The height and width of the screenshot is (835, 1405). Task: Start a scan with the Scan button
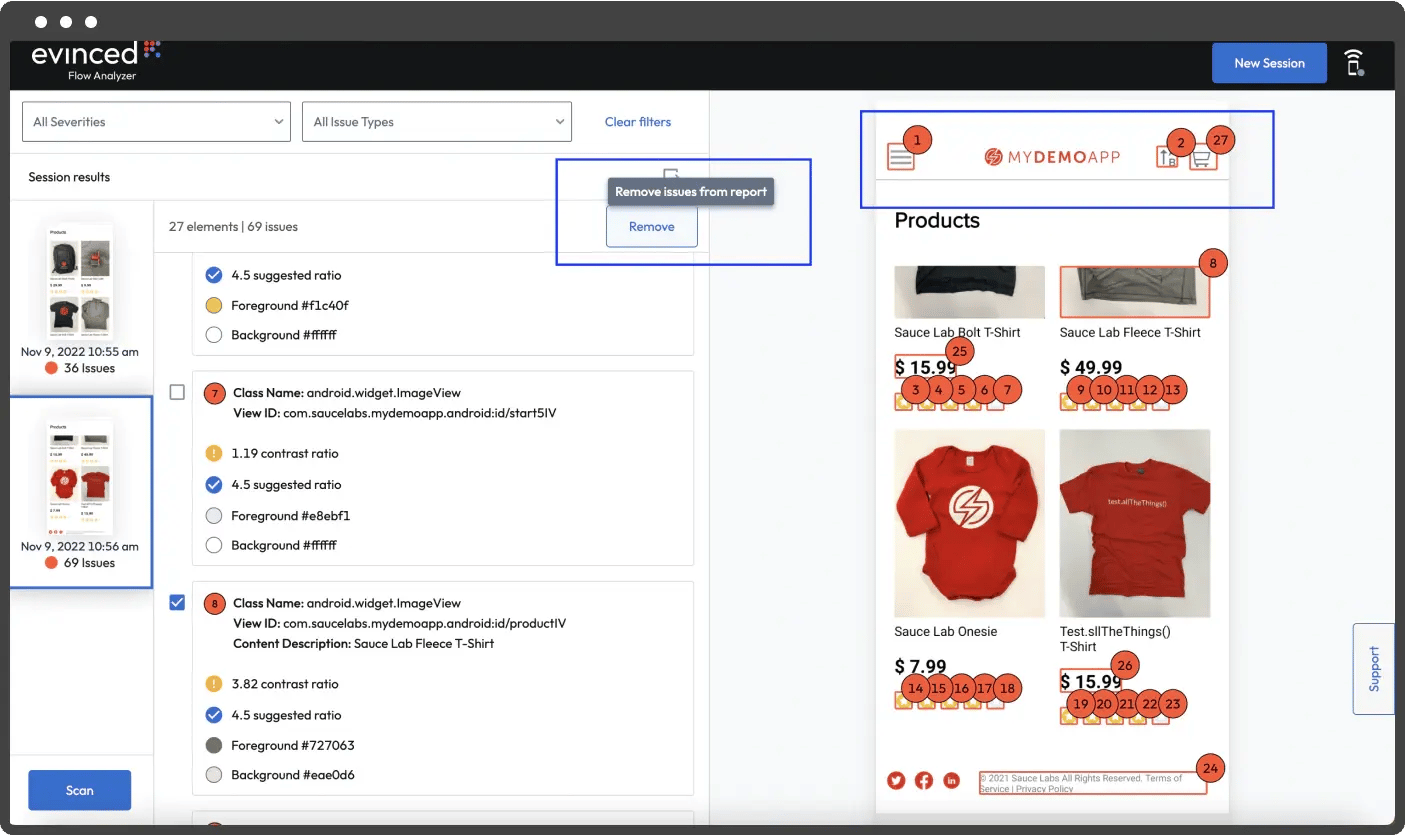pyautogui.click(x=80, y=790)
